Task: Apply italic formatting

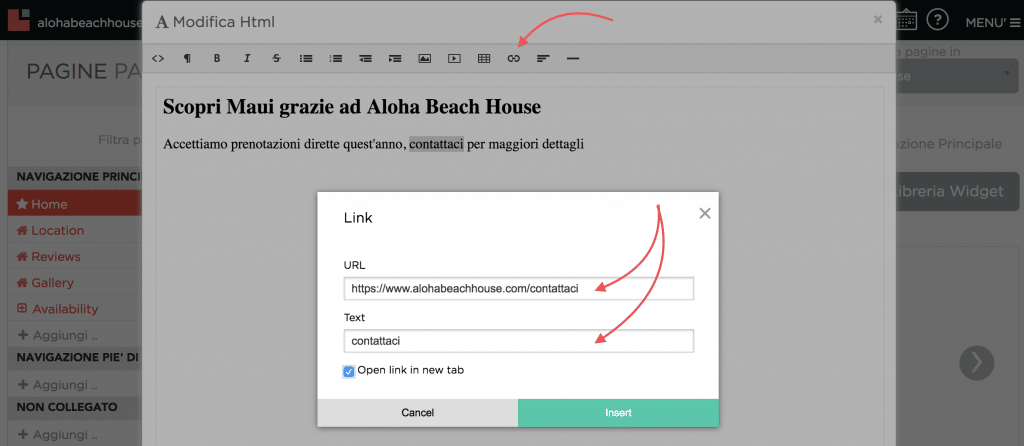Action: [247, 59]
